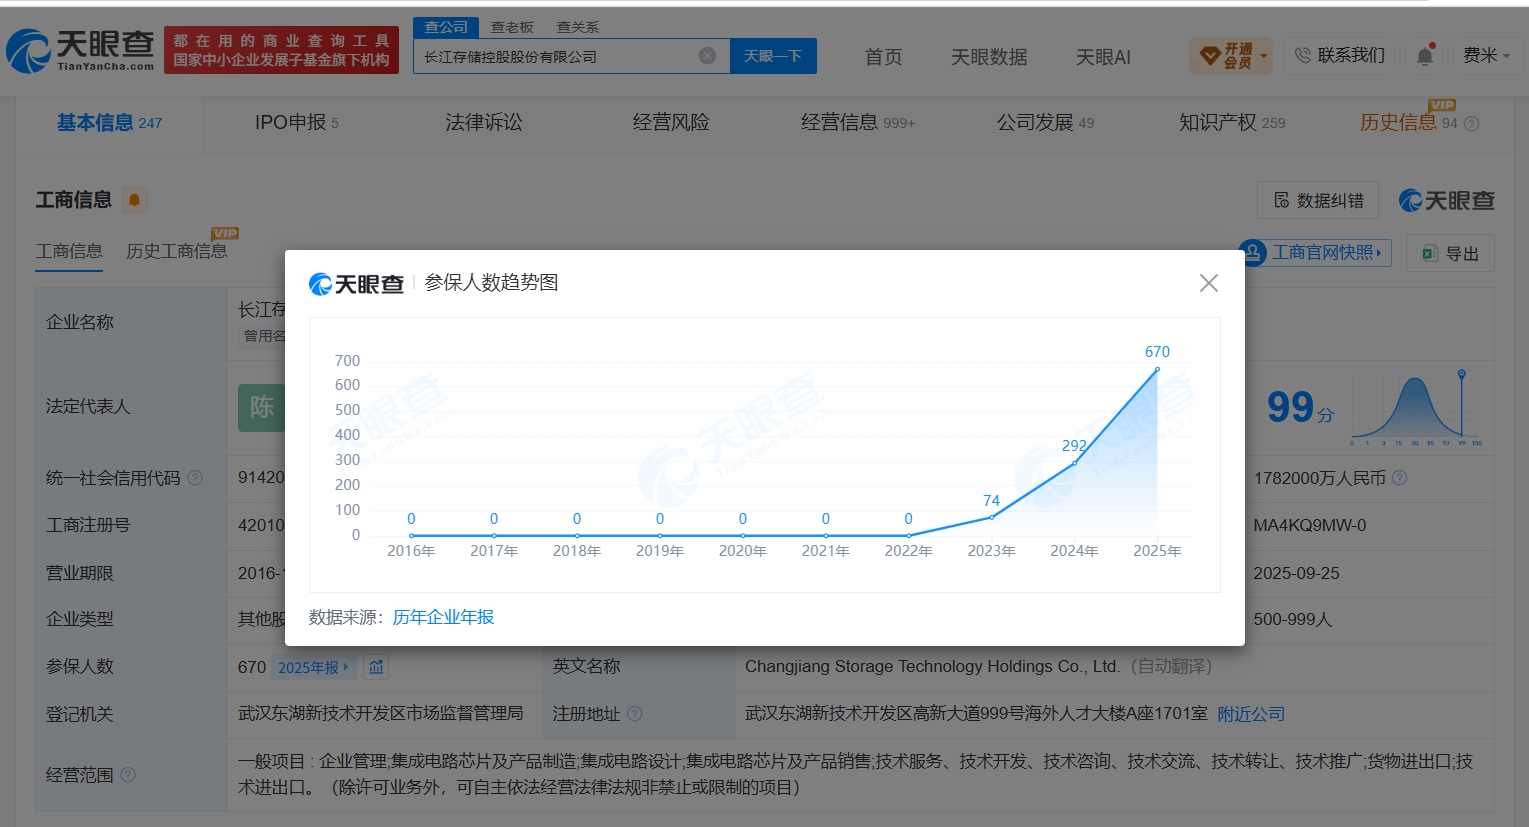Screen dimensions: 1529x827
Task: Click the MA4KQ9MW-0 organization code
Action: (1310, 525)
